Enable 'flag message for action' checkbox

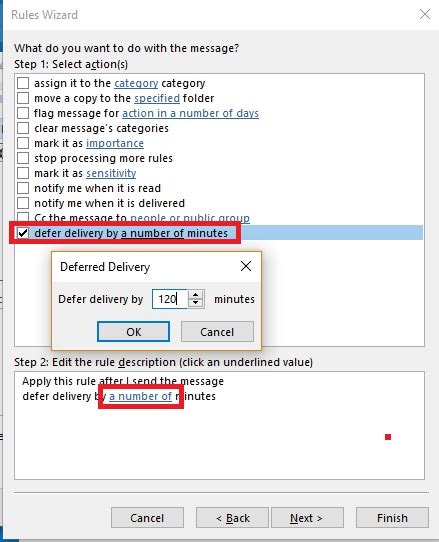click(x=23, y=113)
